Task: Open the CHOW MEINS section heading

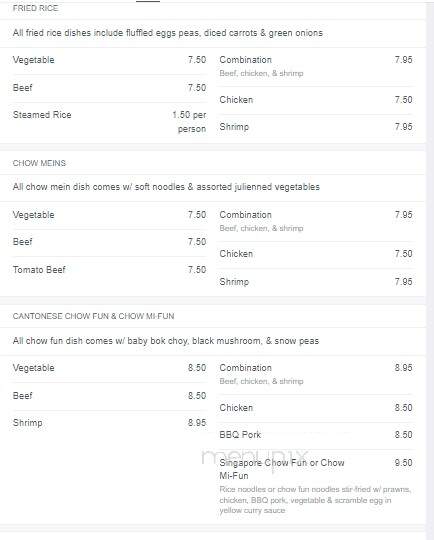Action: click(39, 163)
